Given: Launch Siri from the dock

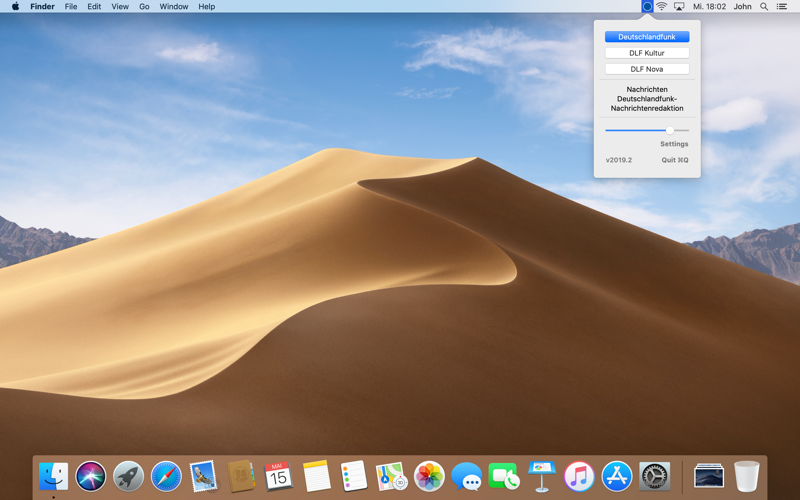Looking at the screenshot, I should tap(91, 477).
